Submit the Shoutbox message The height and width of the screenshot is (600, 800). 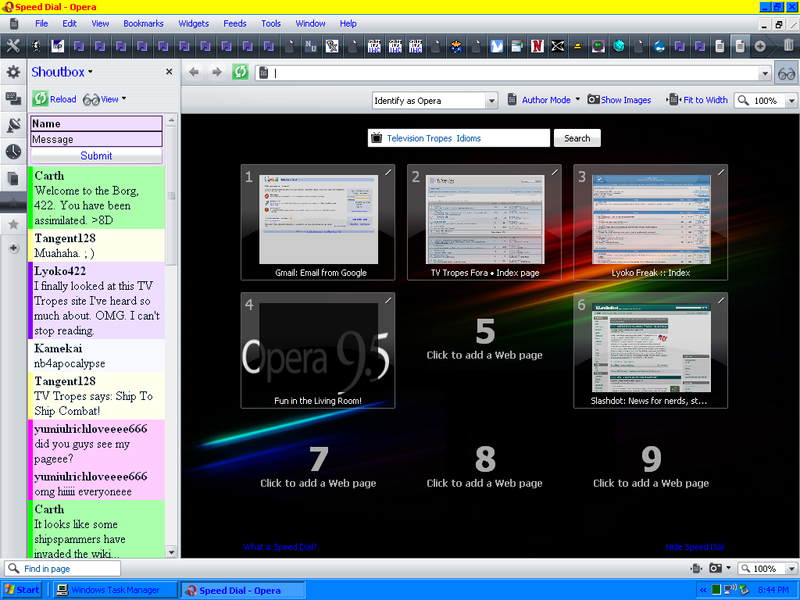coord(96,156)
